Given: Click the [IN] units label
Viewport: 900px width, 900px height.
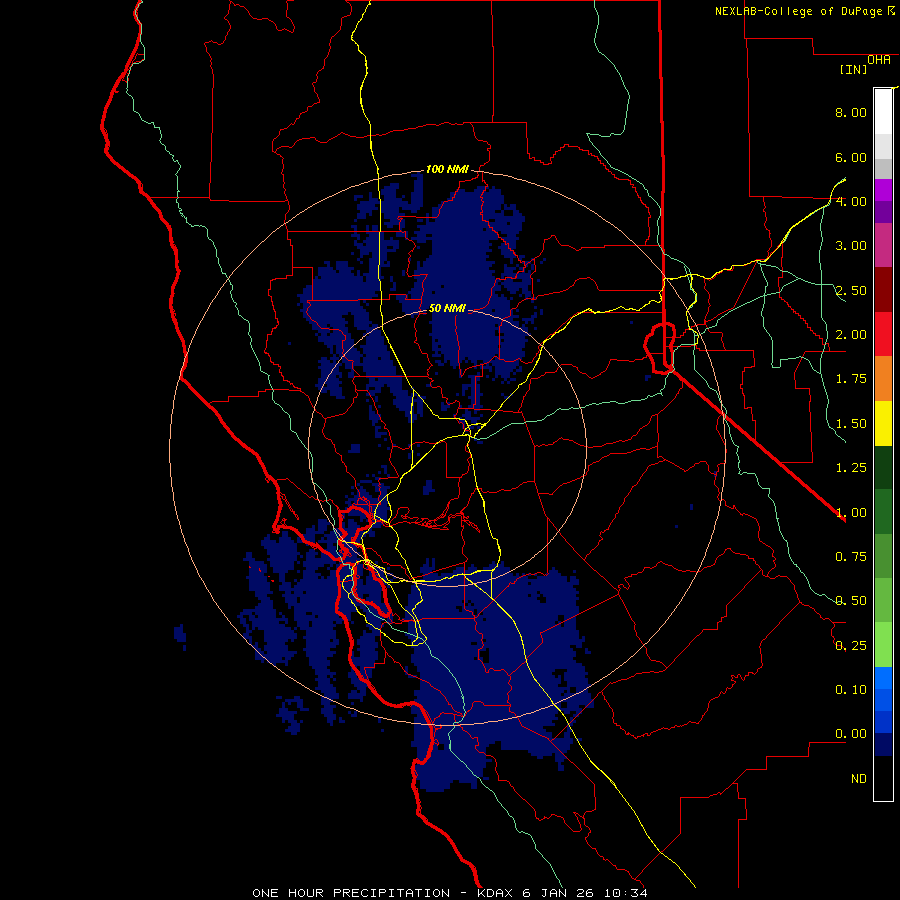Looking at the screenshot, I should (x=854, y=69).
